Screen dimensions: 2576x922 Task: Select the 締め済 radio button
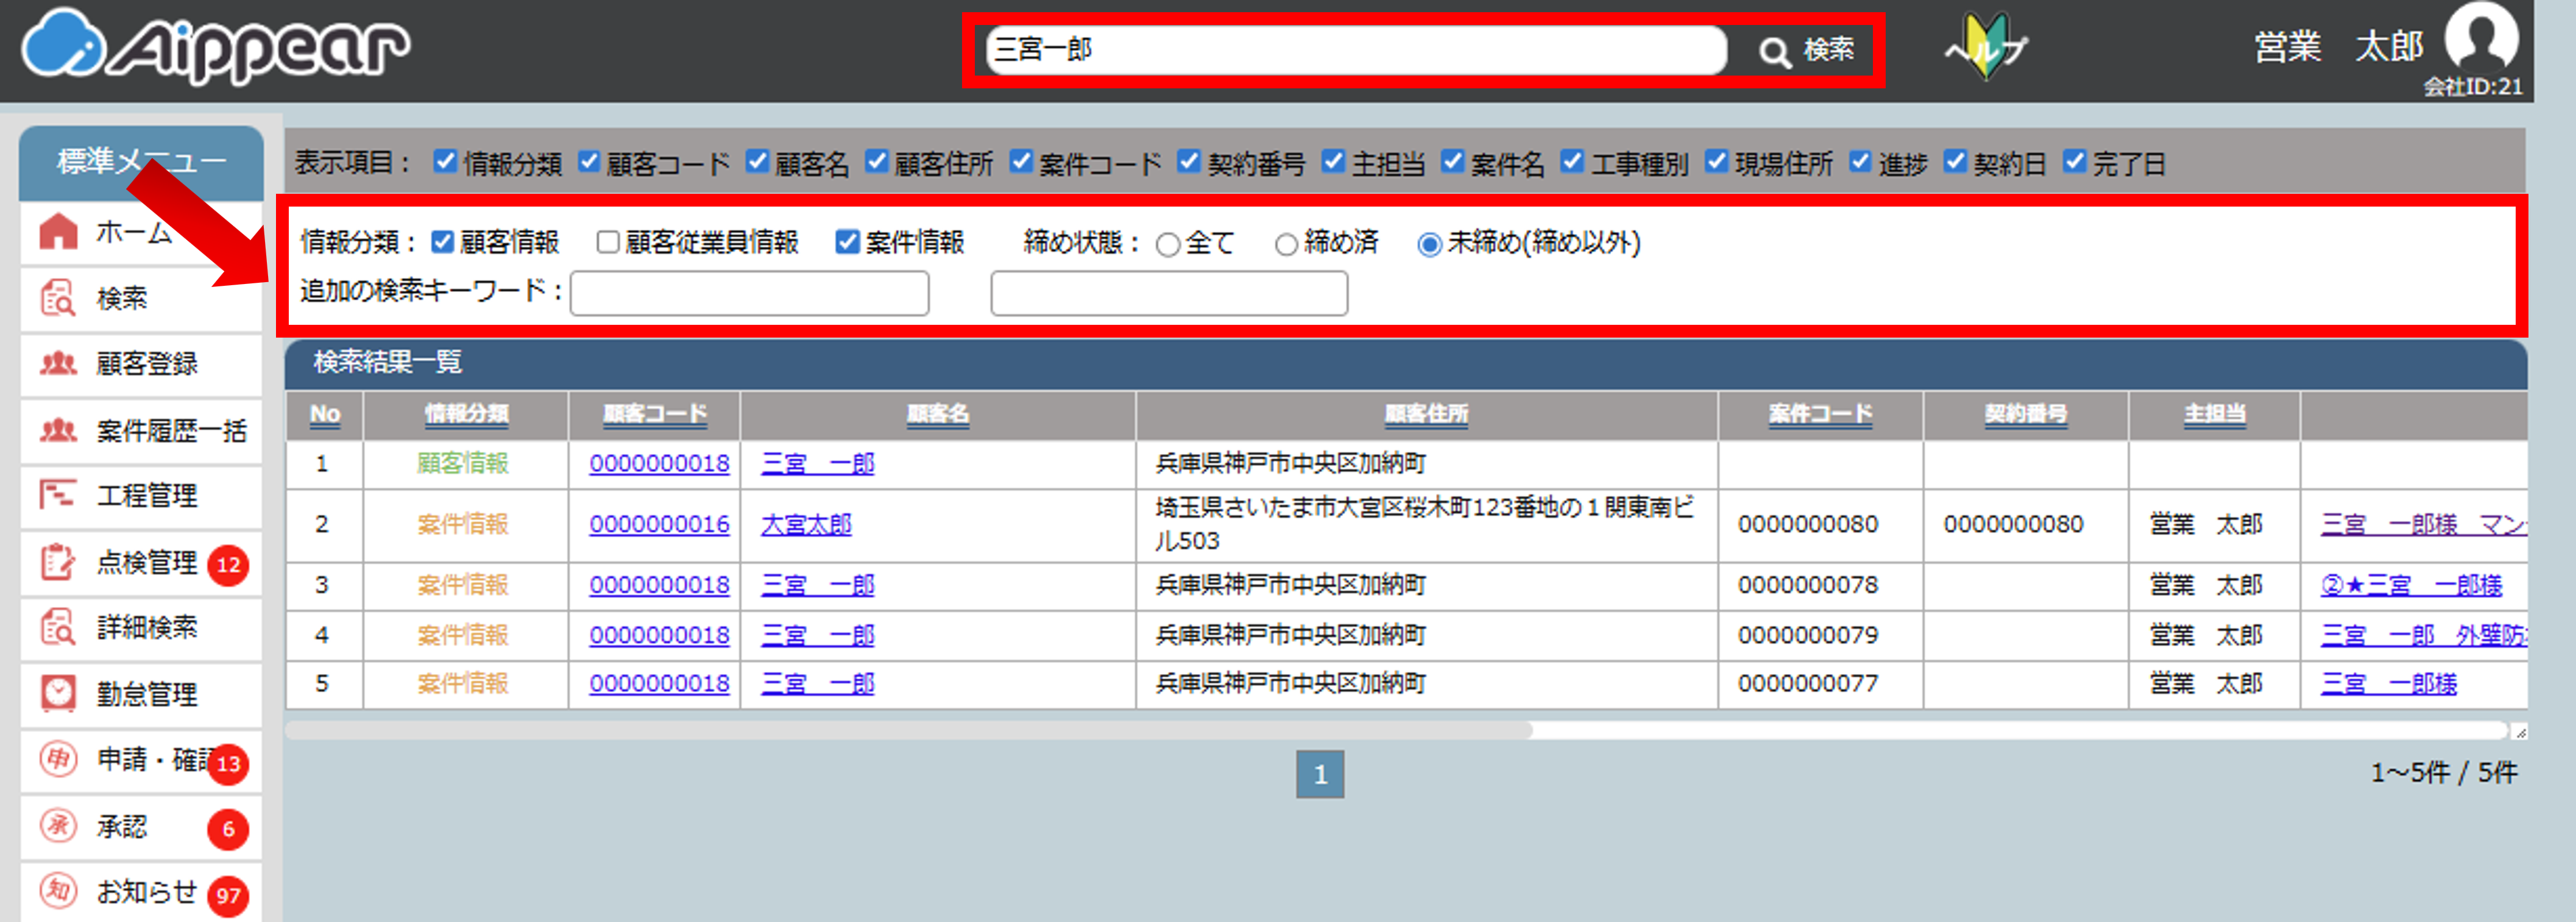pos(1286,244)
